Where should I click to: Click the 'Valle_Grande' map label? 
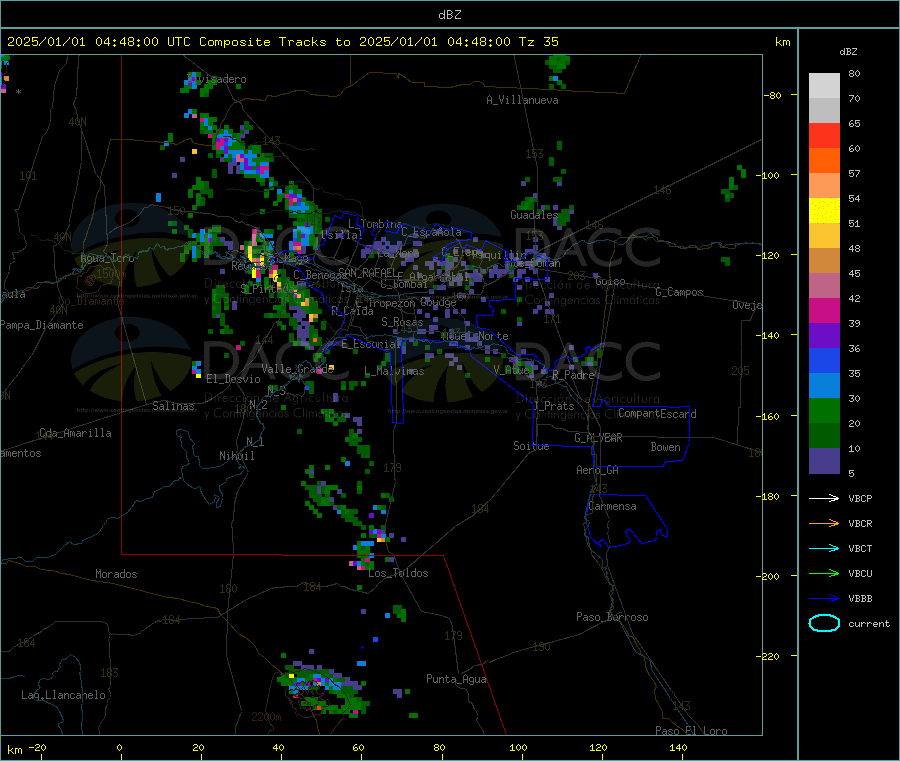pos(297,368)
